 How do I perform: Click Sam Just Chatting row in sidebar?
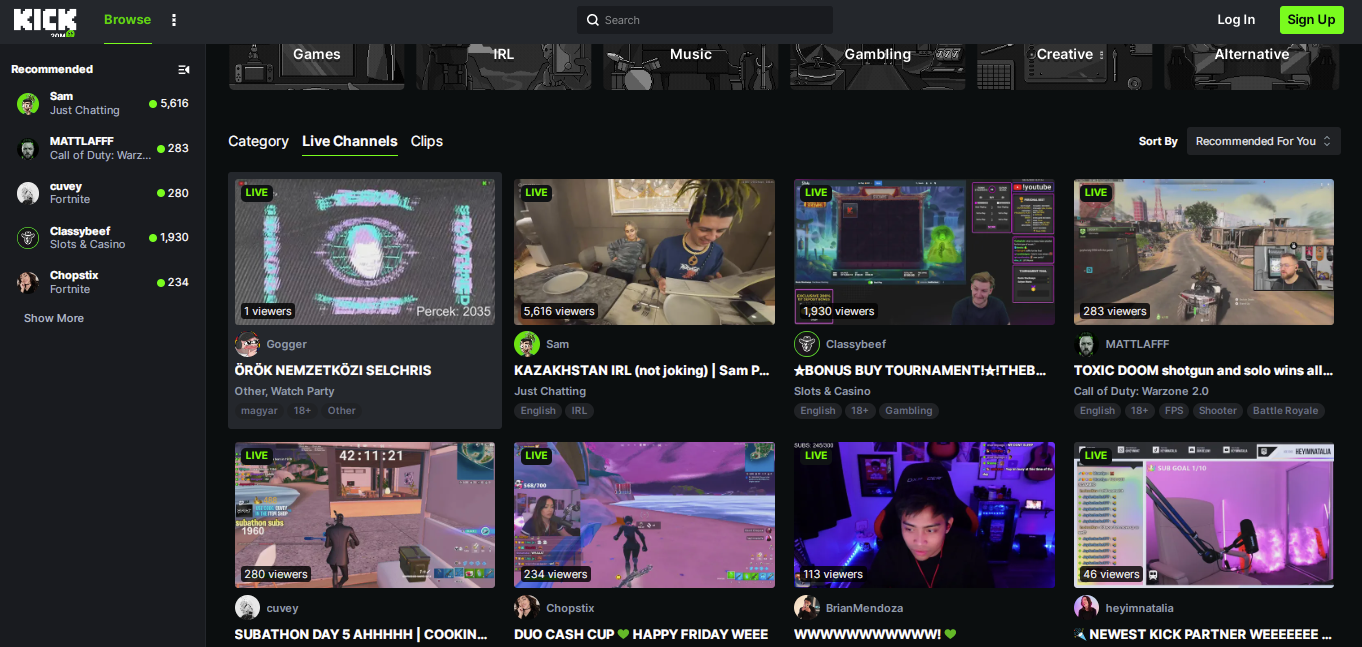click(103, 103)
